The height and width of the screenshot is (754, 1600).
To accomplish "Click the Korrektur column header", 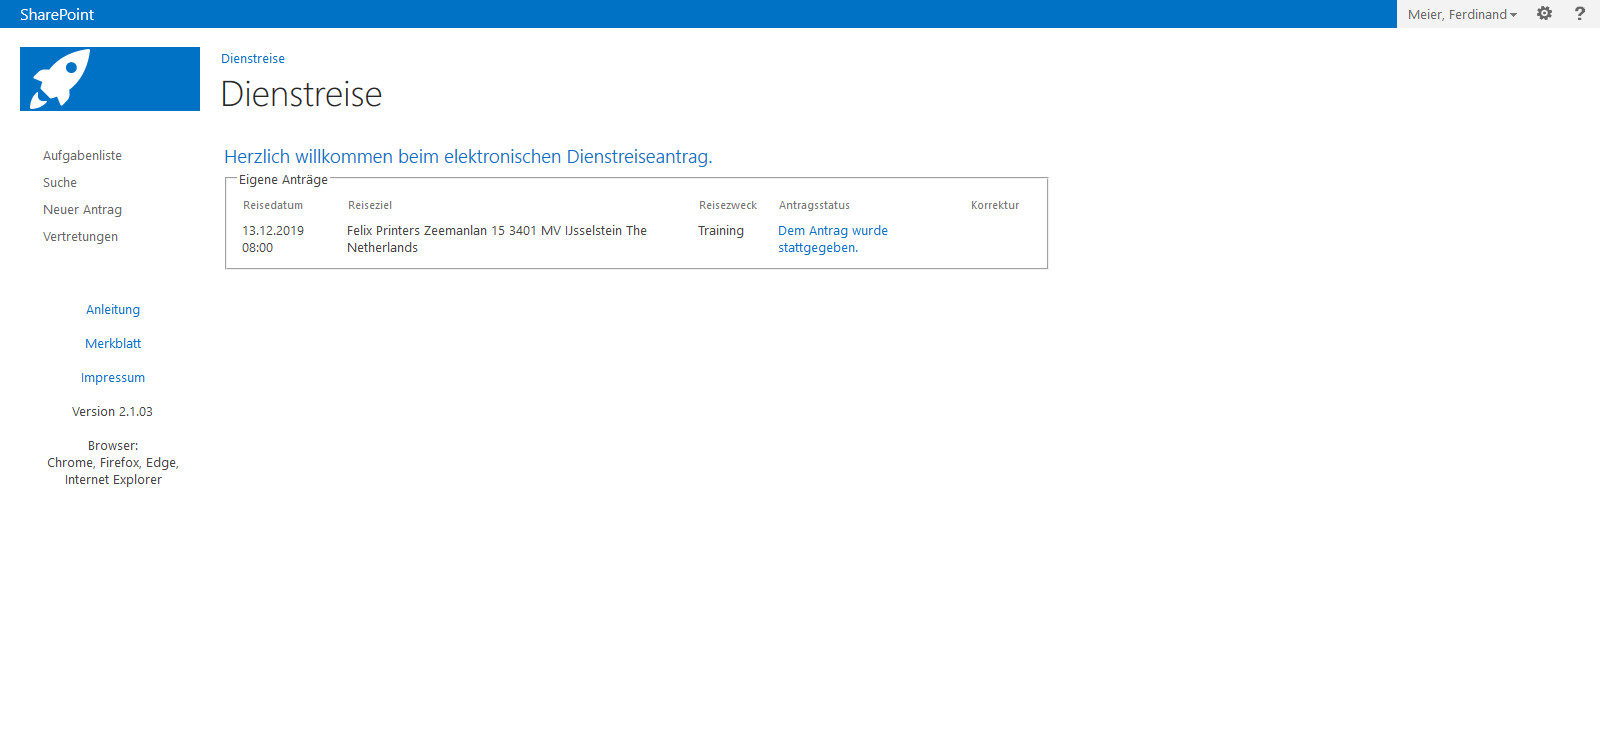I will click(995, 206).
